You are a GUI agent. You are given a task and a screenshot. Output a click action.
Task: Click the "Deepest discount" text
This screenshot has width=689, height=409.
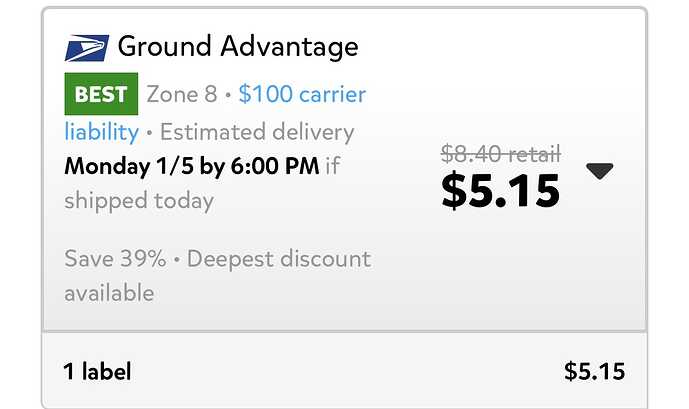[279, 259]
